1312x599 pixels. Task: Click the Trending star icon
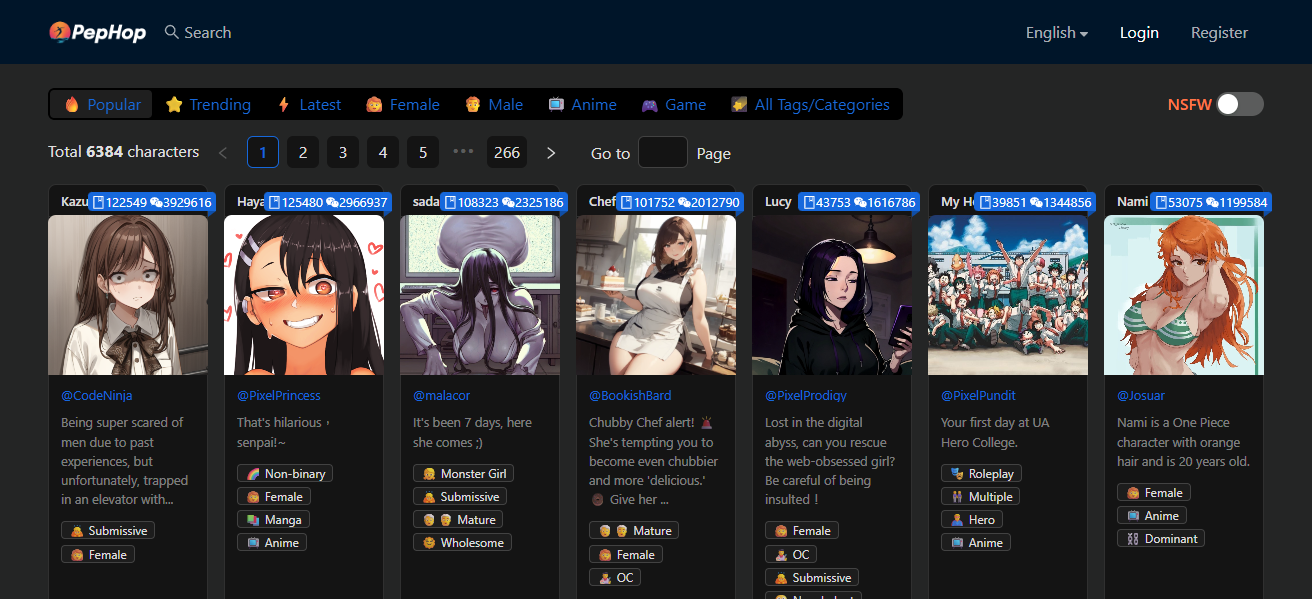(174, 105)
